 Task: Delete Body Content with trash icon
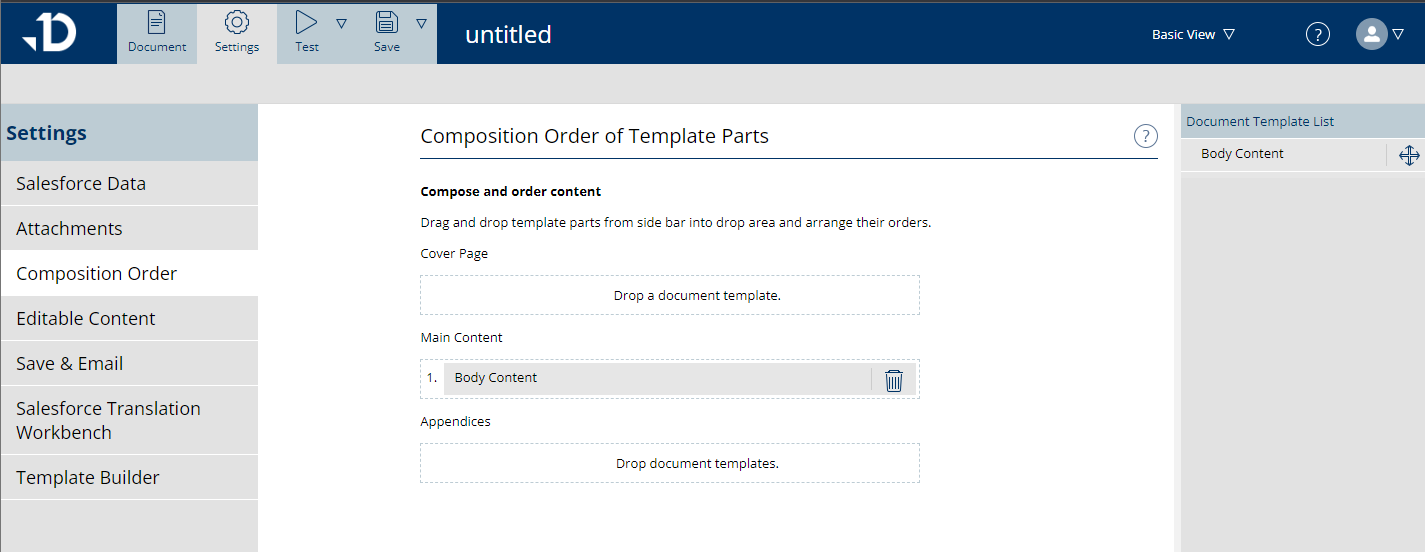coord(894,380)
